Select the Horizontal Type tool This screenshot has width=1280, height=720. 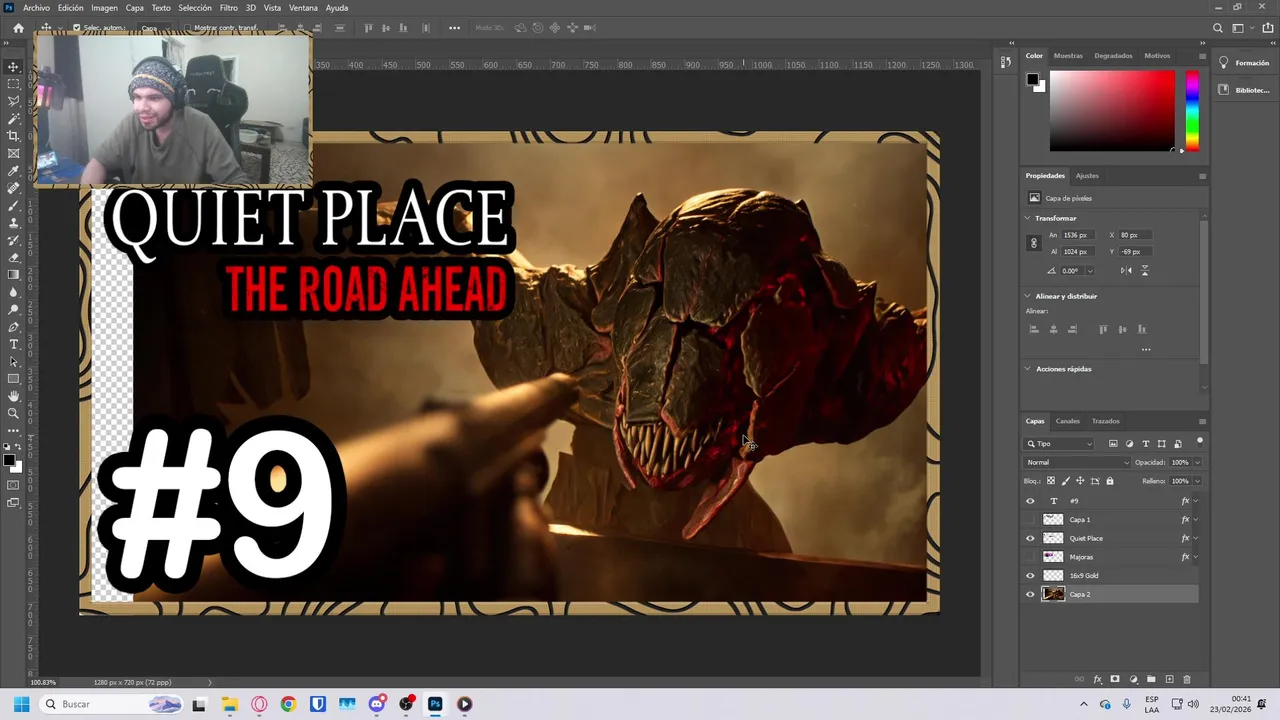[13, 344]
